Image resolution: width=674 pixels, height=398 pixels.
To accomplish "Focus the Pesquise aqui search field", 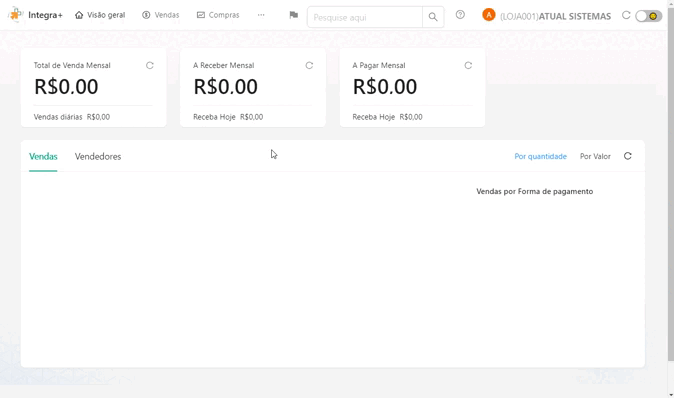I will click(365, 17).
